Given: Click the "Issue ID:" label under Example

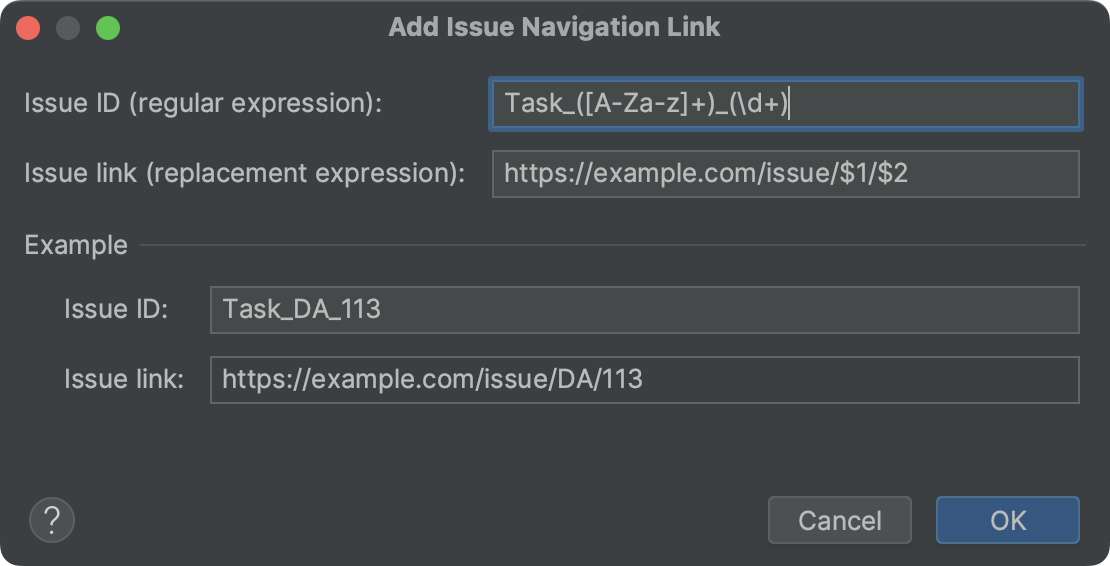Looking at the screenshot, I should pos(116,309).
